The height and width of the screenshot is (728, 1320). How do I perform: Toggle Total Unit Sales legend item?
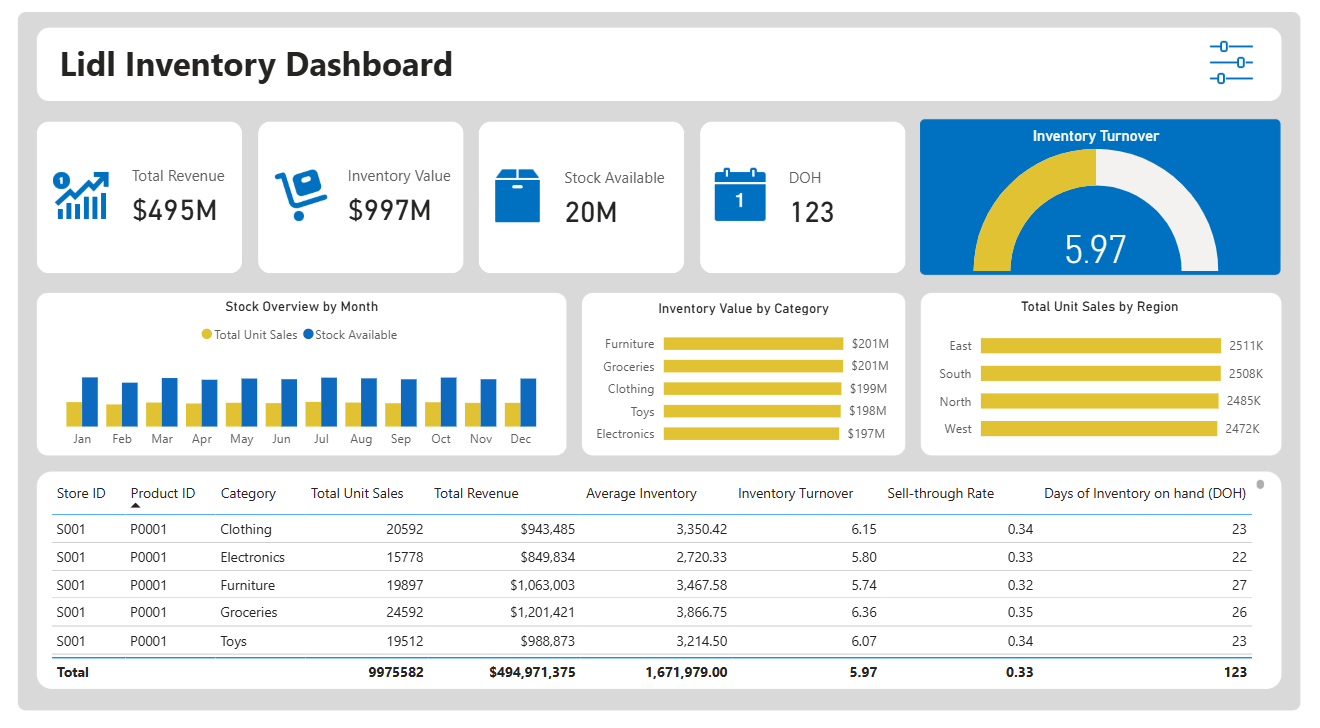(250, 335)
